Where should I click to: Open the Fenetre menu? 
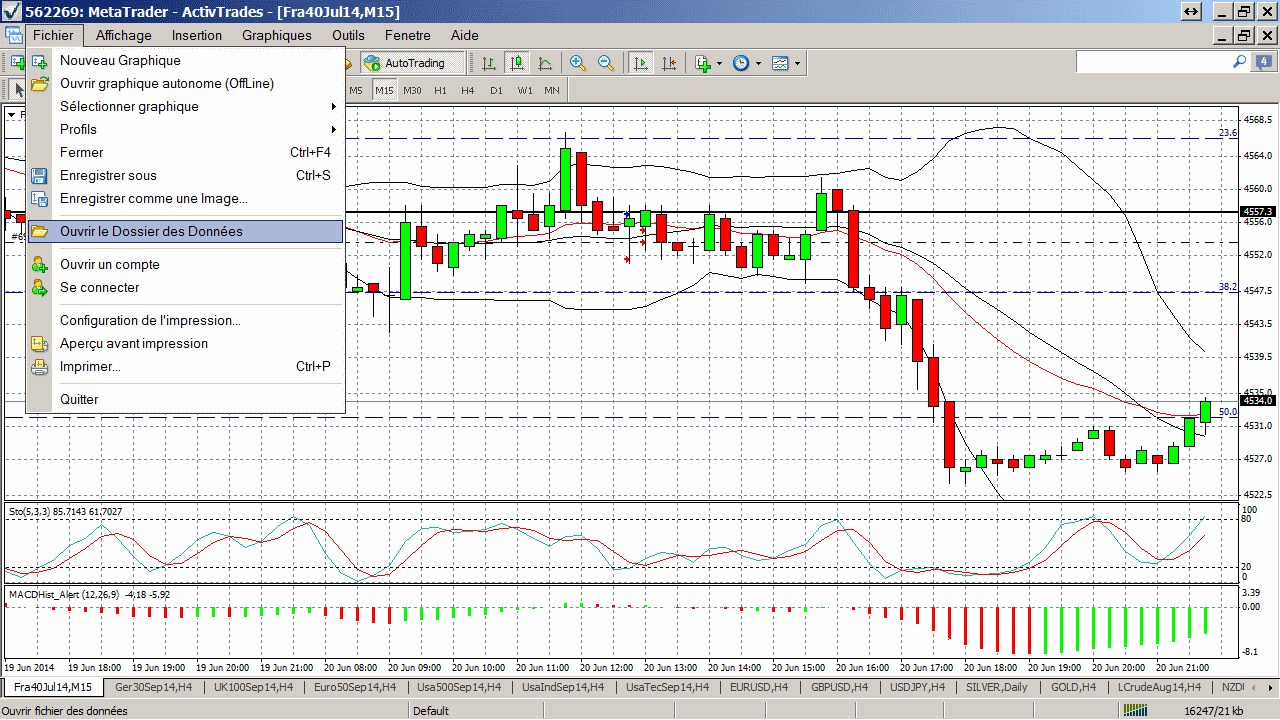pos(408,35)
